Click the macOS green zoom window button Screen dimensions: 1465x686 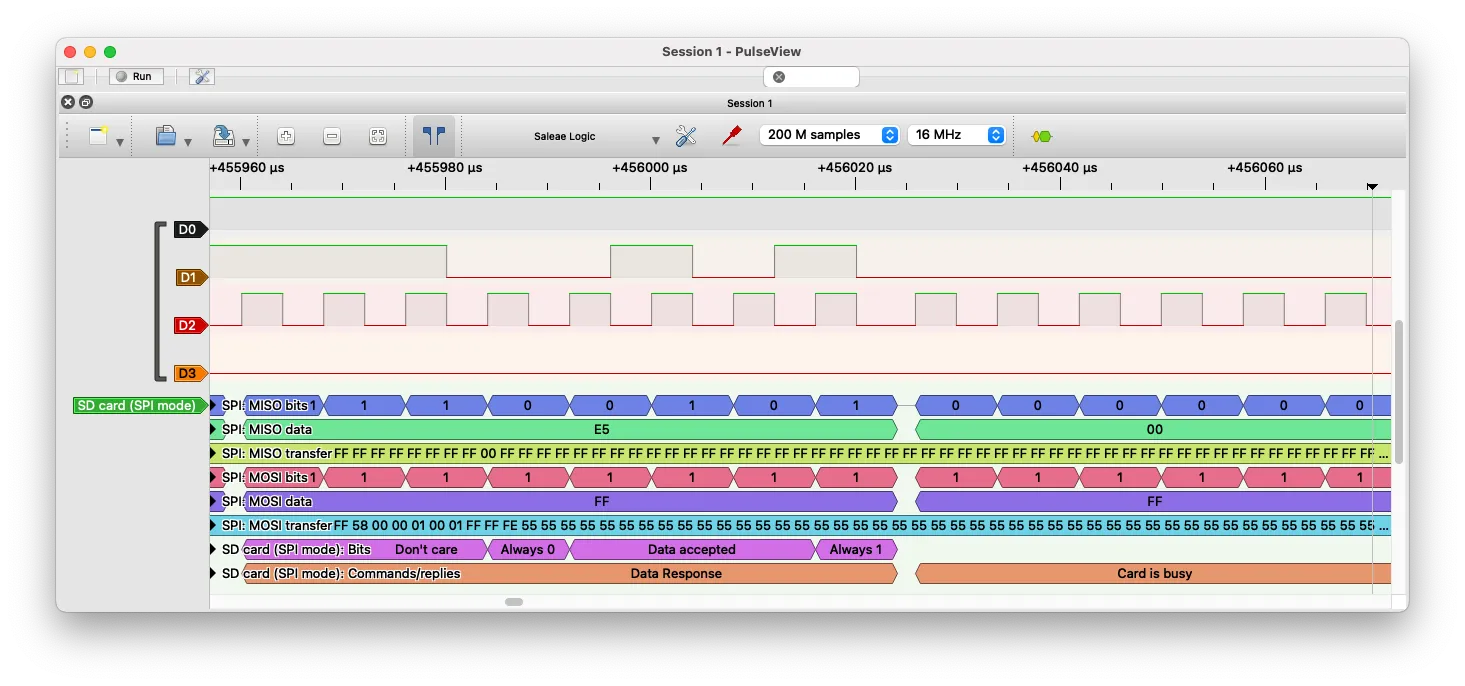tap(110, 52)
